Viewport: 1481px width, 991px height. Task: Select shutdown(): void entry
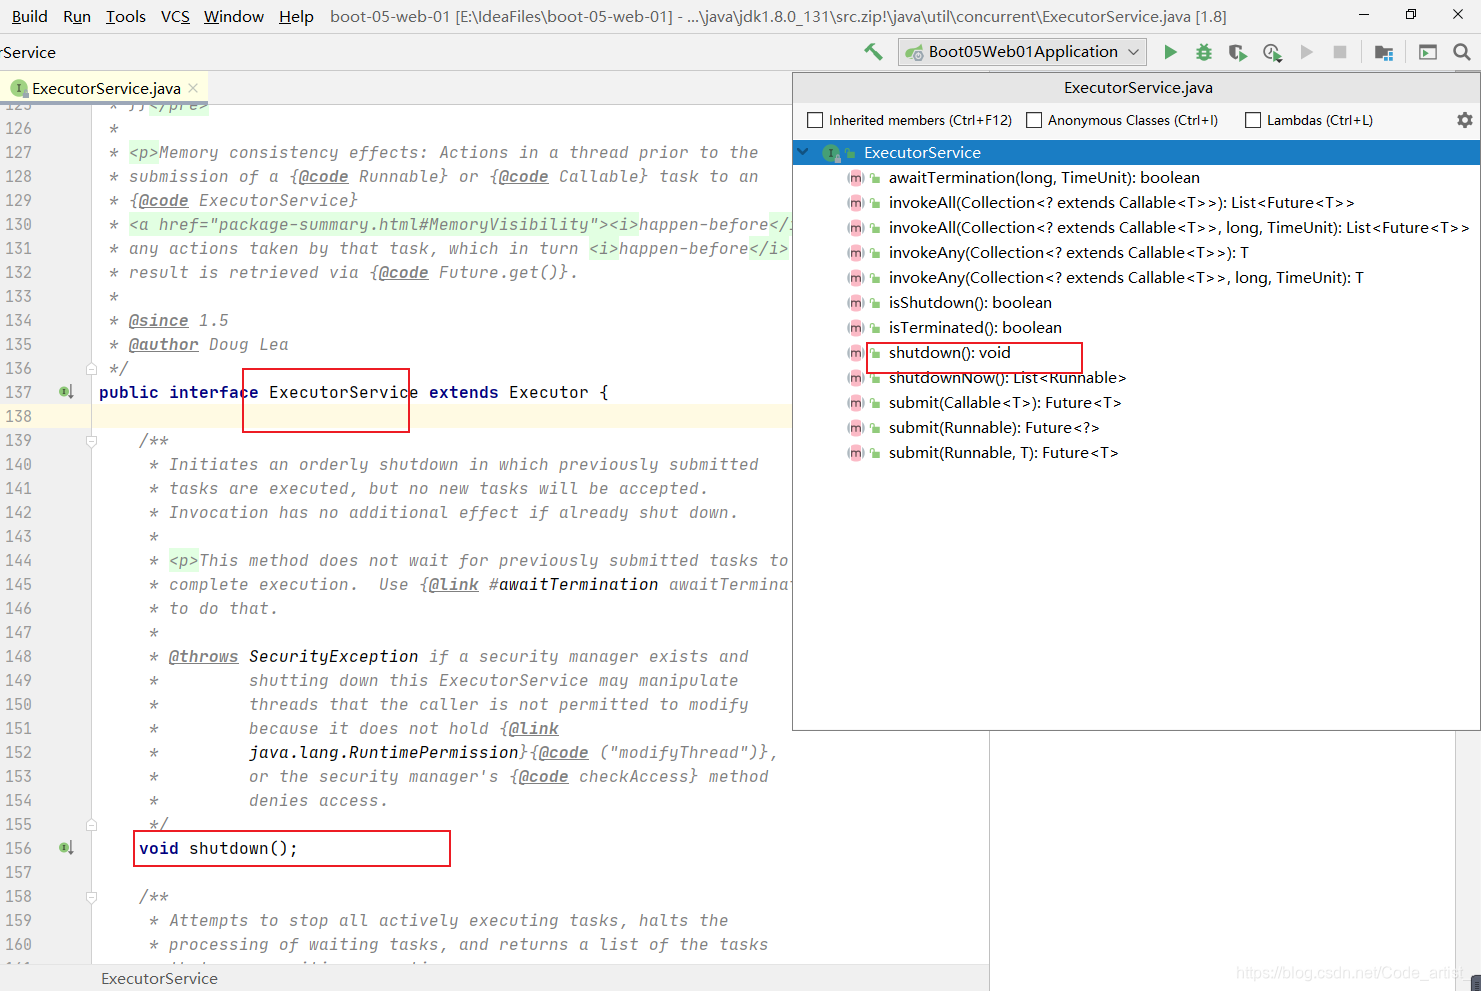(x=949, y=353)
